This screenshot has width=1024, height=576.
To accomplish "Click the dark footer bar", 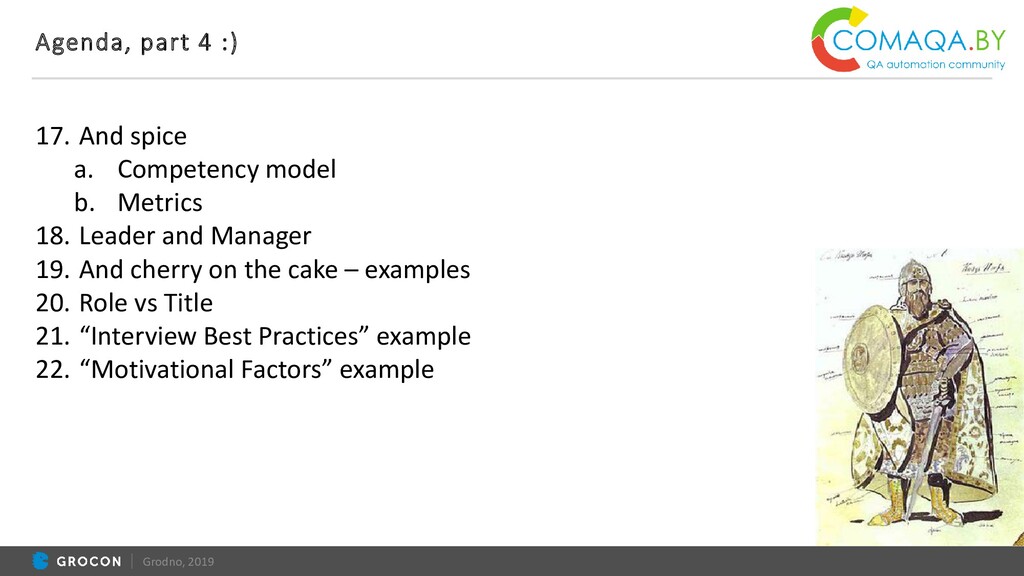I will (512, 561).
